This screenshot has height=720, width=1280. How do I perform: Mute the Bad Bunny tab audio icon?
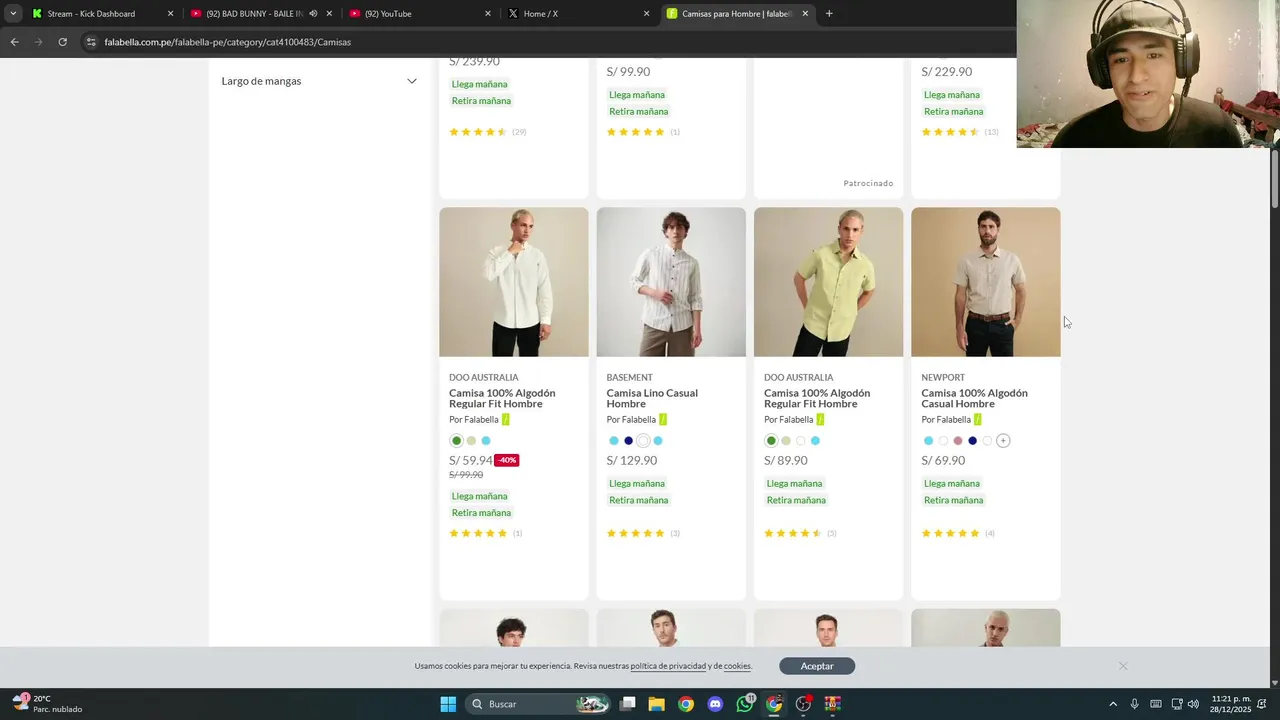[313, 14]
